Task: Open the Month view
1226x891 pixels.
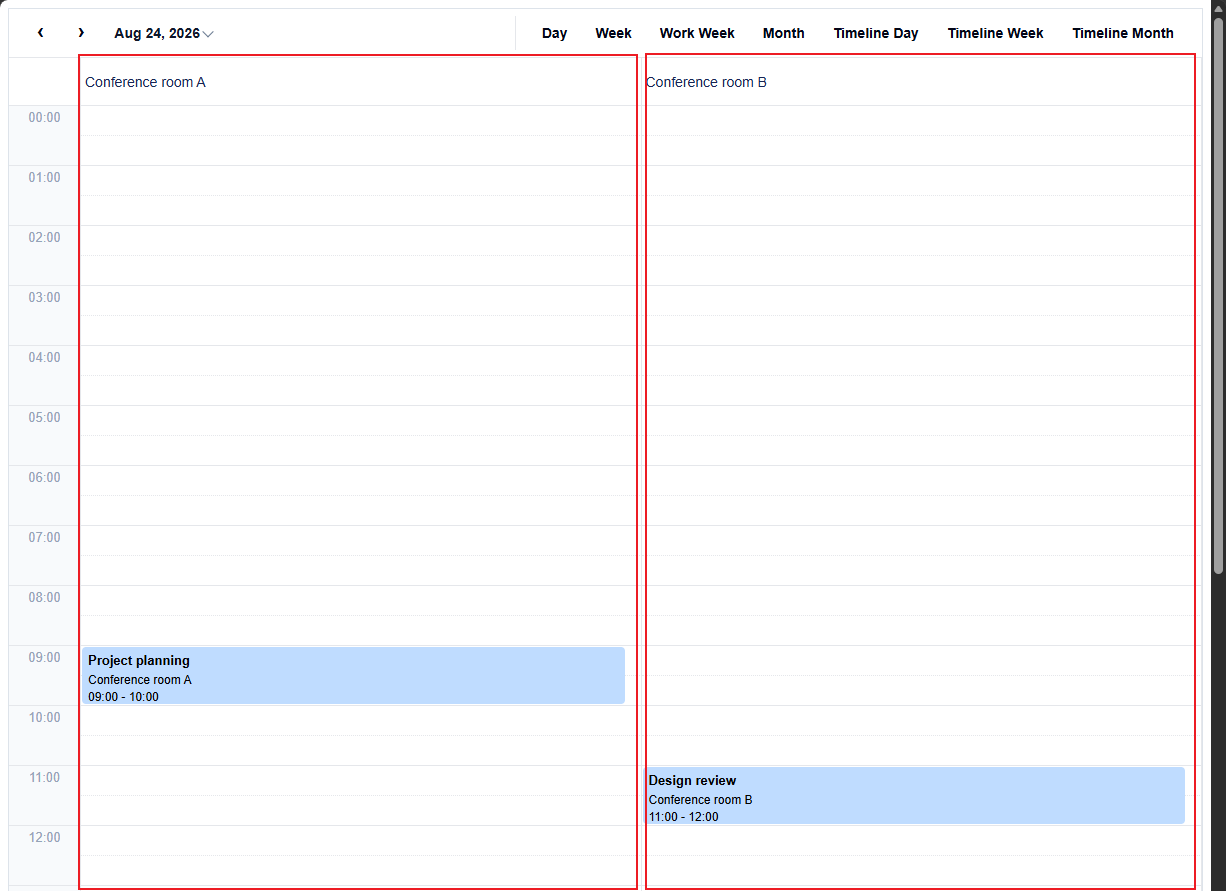Action: 783,33
